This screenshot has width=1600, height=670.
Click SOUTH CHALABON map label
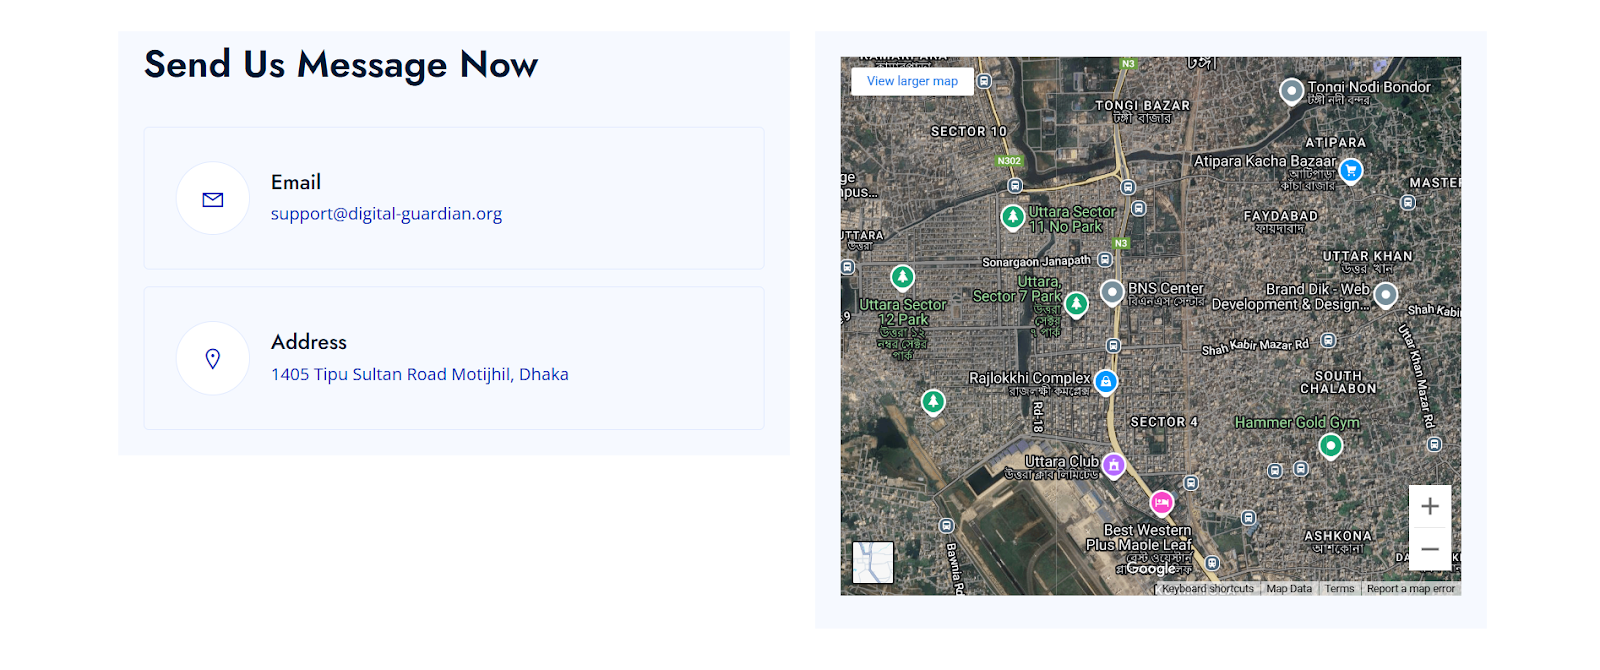(x=1338, y=382)
